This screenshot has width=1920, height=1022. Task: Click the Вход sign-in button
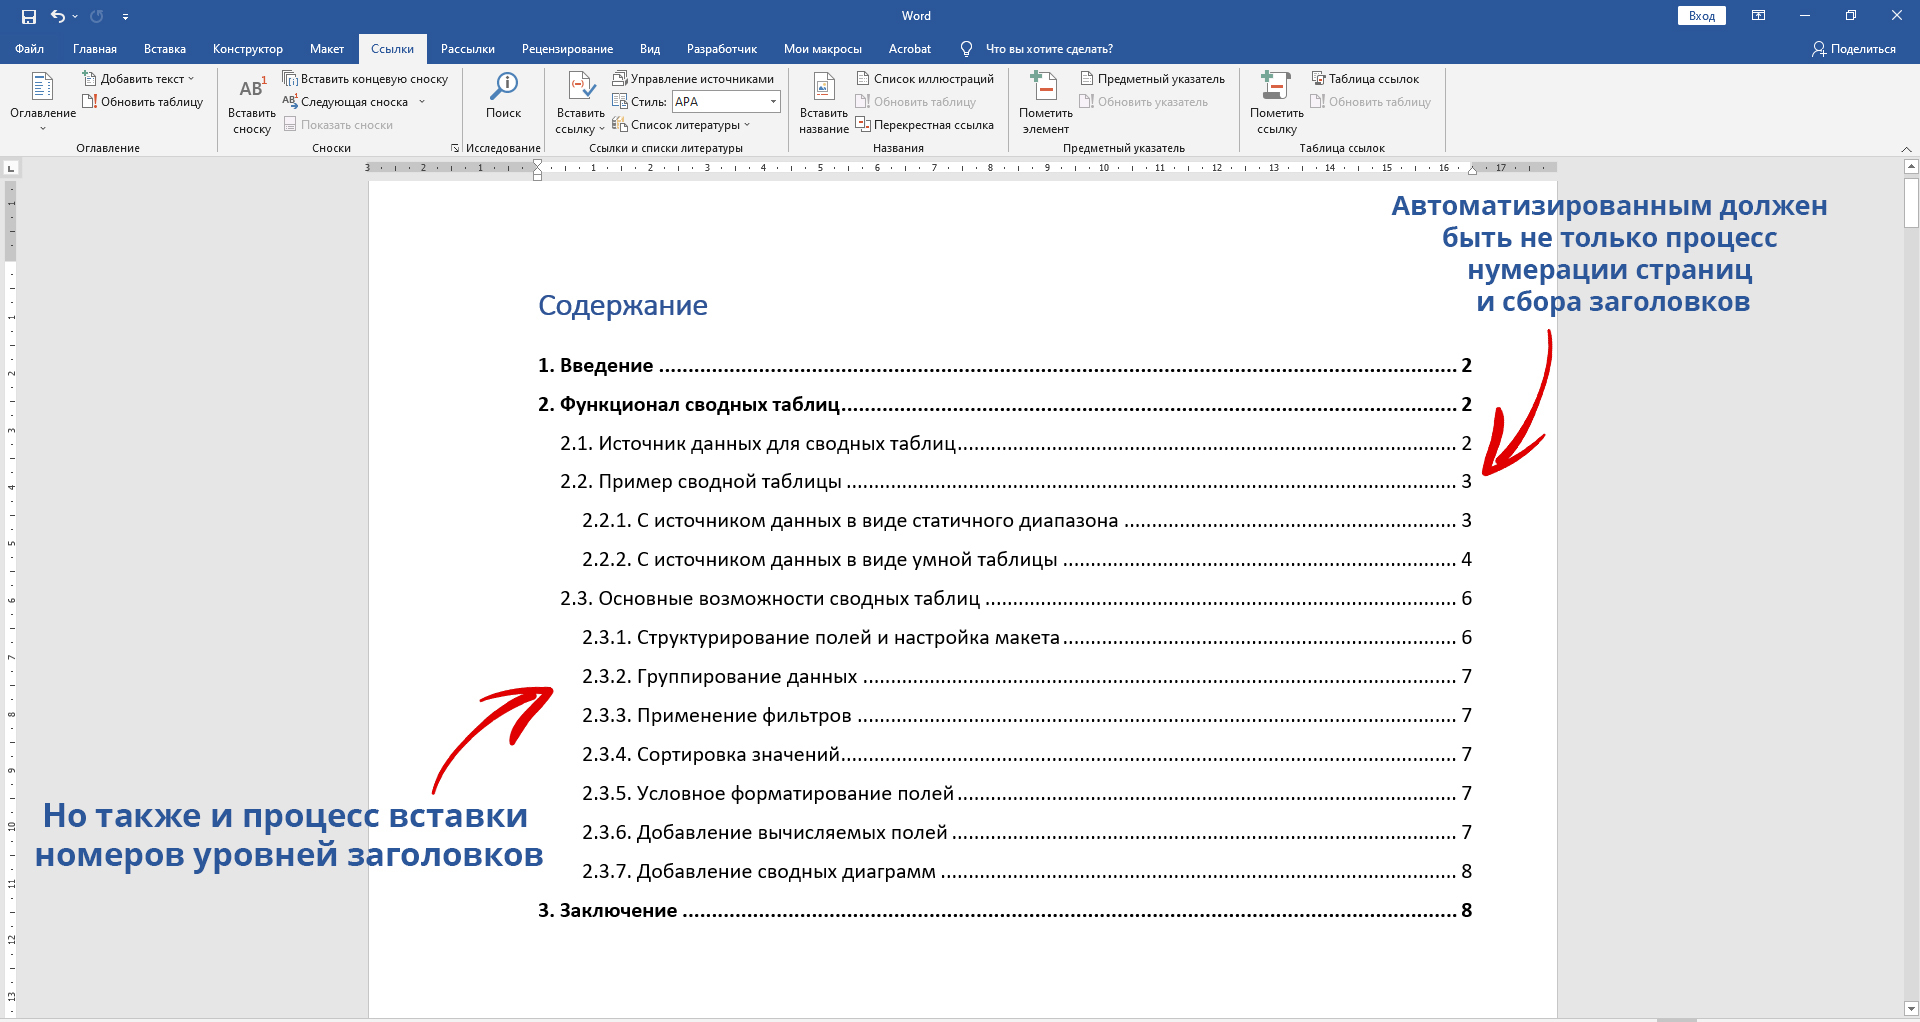pyautogui.click(x=1701, y=16)
